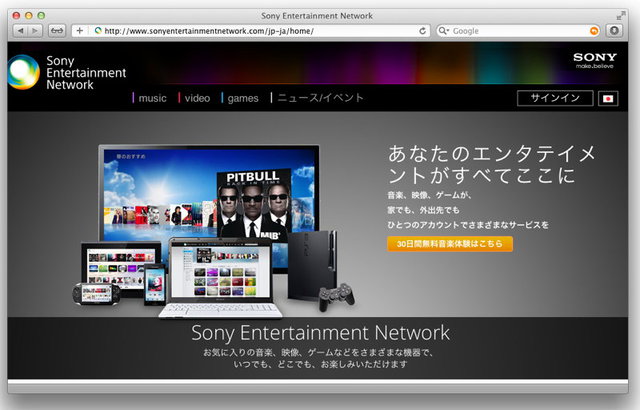This screenshot has height=410, width=640.
Task: Reload the page with the refresh icon
Action: pos(422,31)
